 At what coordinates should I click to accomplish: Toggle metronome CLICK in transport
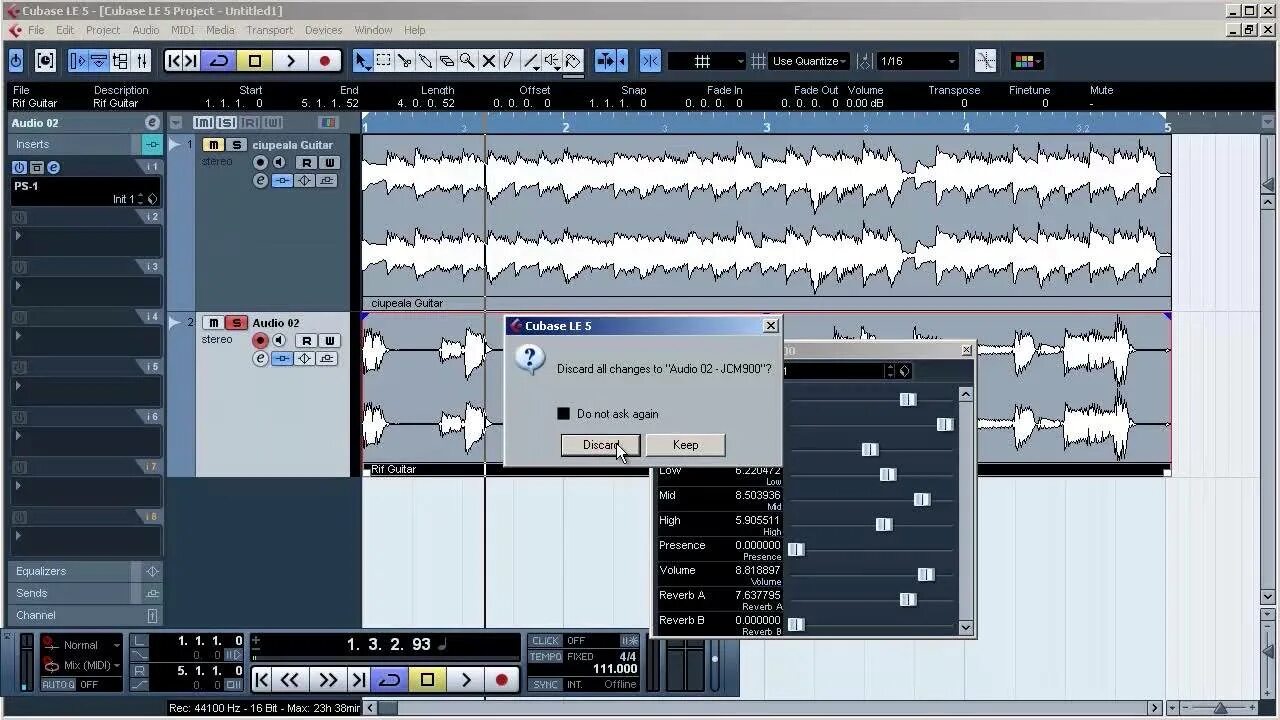pos(546,641)
